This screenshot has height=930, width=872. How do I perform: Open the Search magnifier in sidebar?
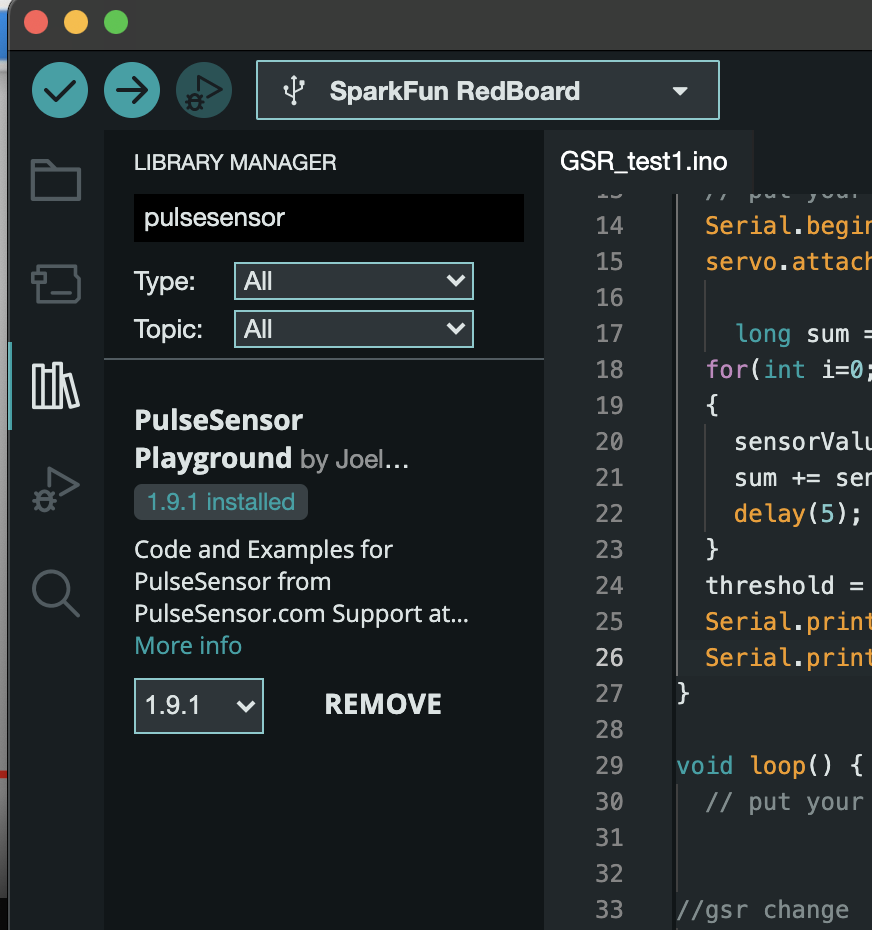coord(55,593)
